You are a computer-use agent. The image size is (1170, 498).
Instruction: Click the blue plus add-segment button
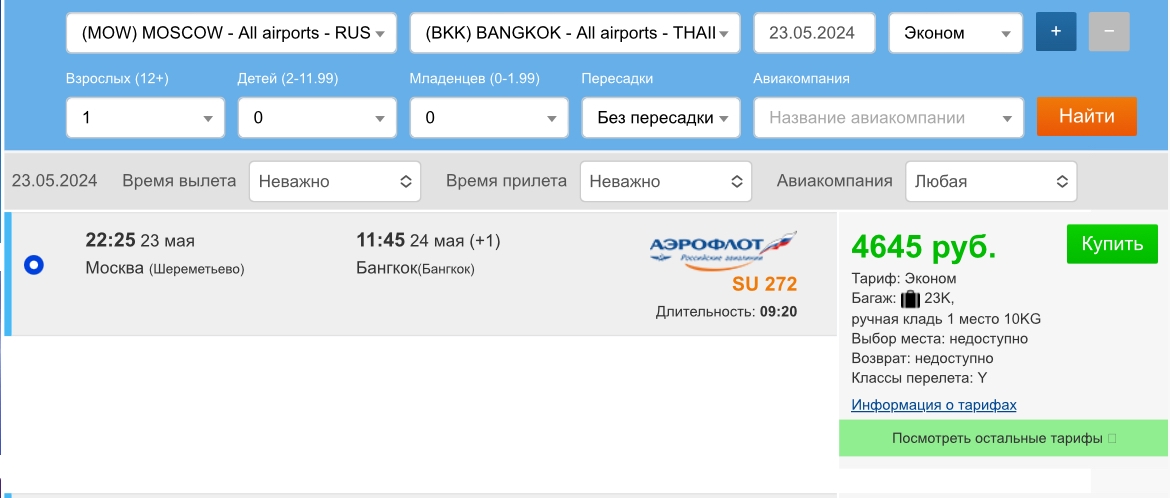pyautogui.click(x=1056, y=32)
